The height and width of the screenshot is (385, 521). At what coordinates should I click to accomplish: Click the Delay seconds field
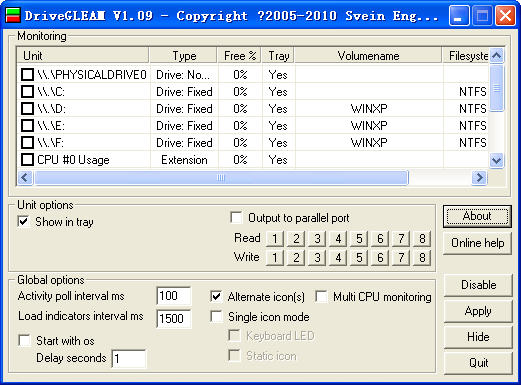[129, 359]
